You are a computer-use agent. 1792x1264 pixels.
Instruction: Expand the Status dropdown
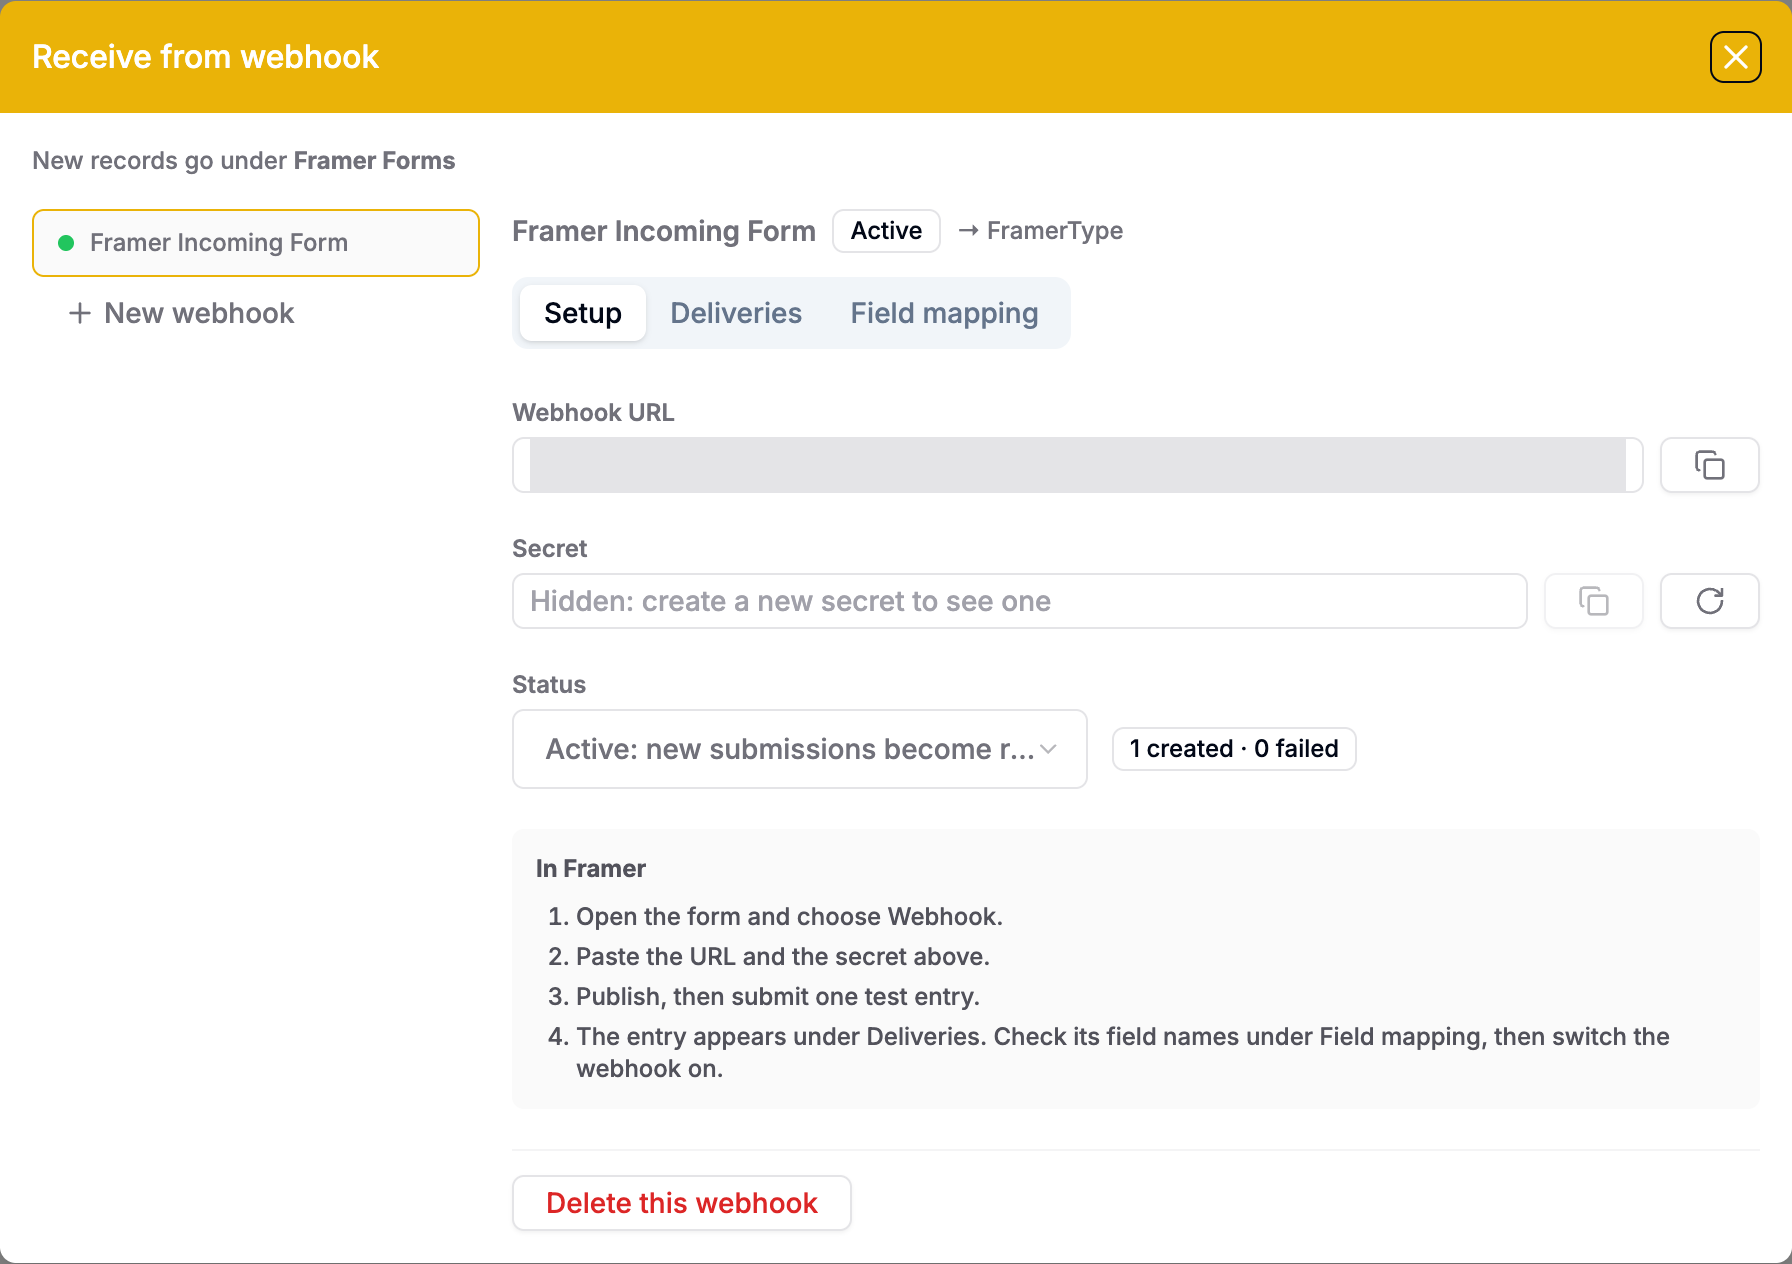click(799, 749)
